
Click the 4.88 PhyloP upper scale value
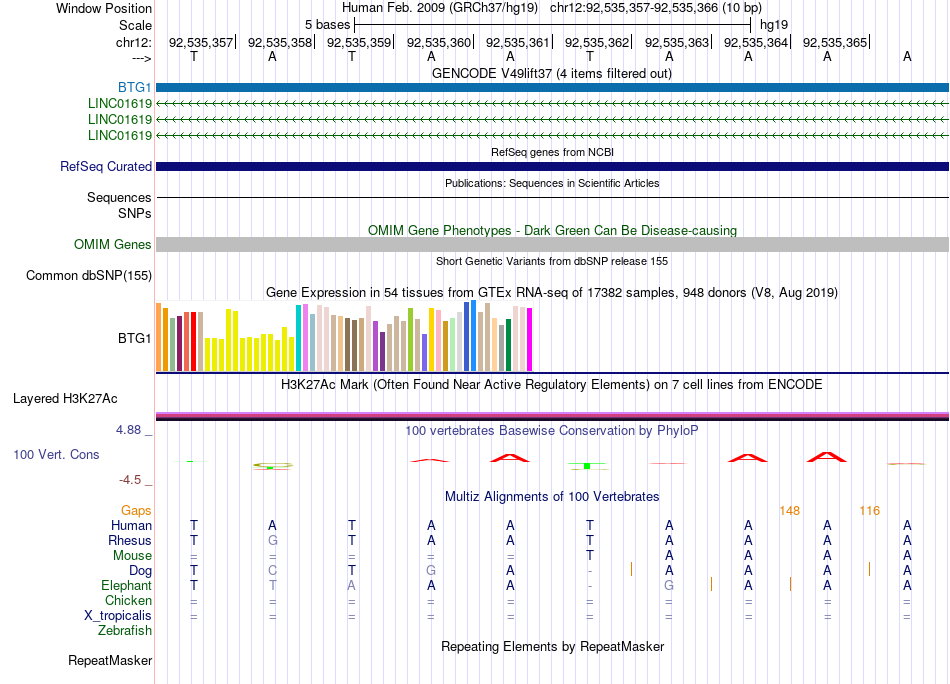(x=128, y=430)
